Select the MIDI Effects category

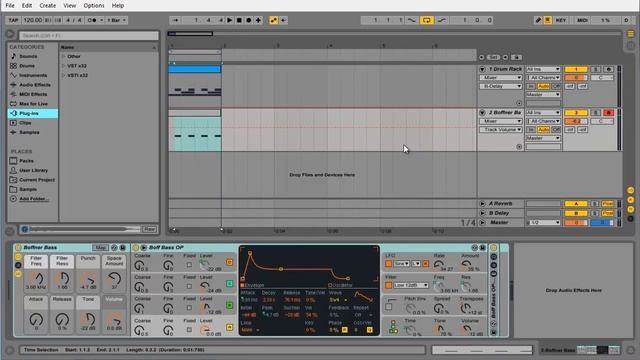click(33, 94)
